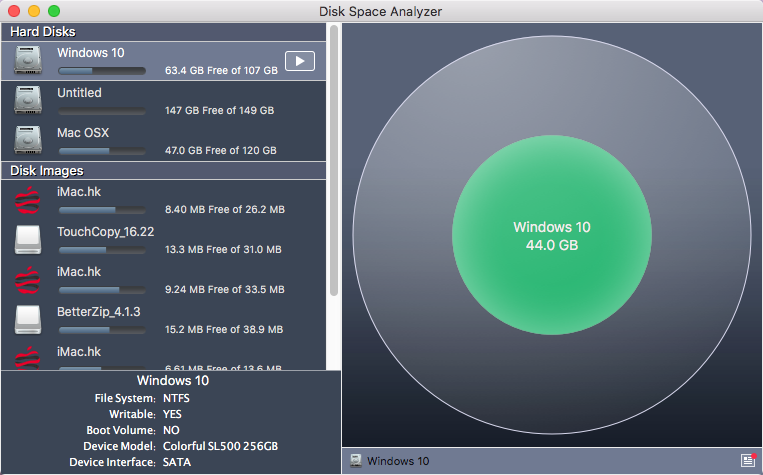Image resolution: width=763 pixels, height=475 pixels.
Task: Click the Colorful SL500 256GB device model
Action: [220, 446]
